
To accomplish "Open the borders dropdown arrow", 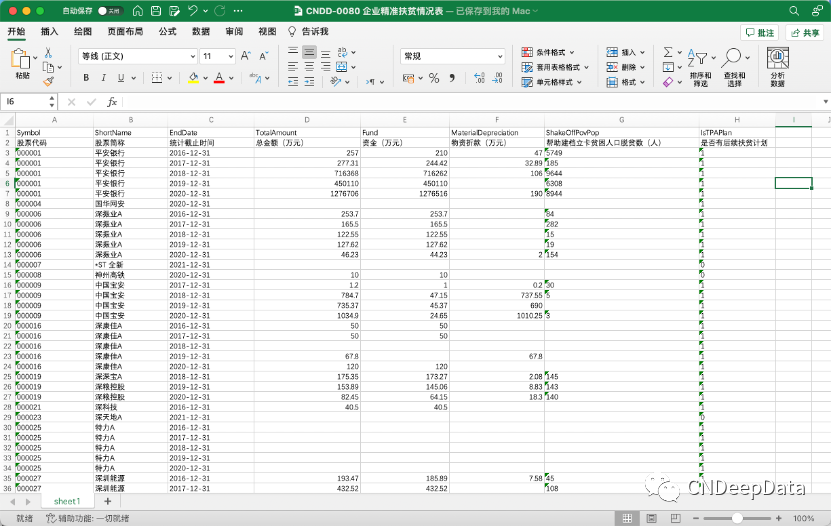I will point(170,78).
